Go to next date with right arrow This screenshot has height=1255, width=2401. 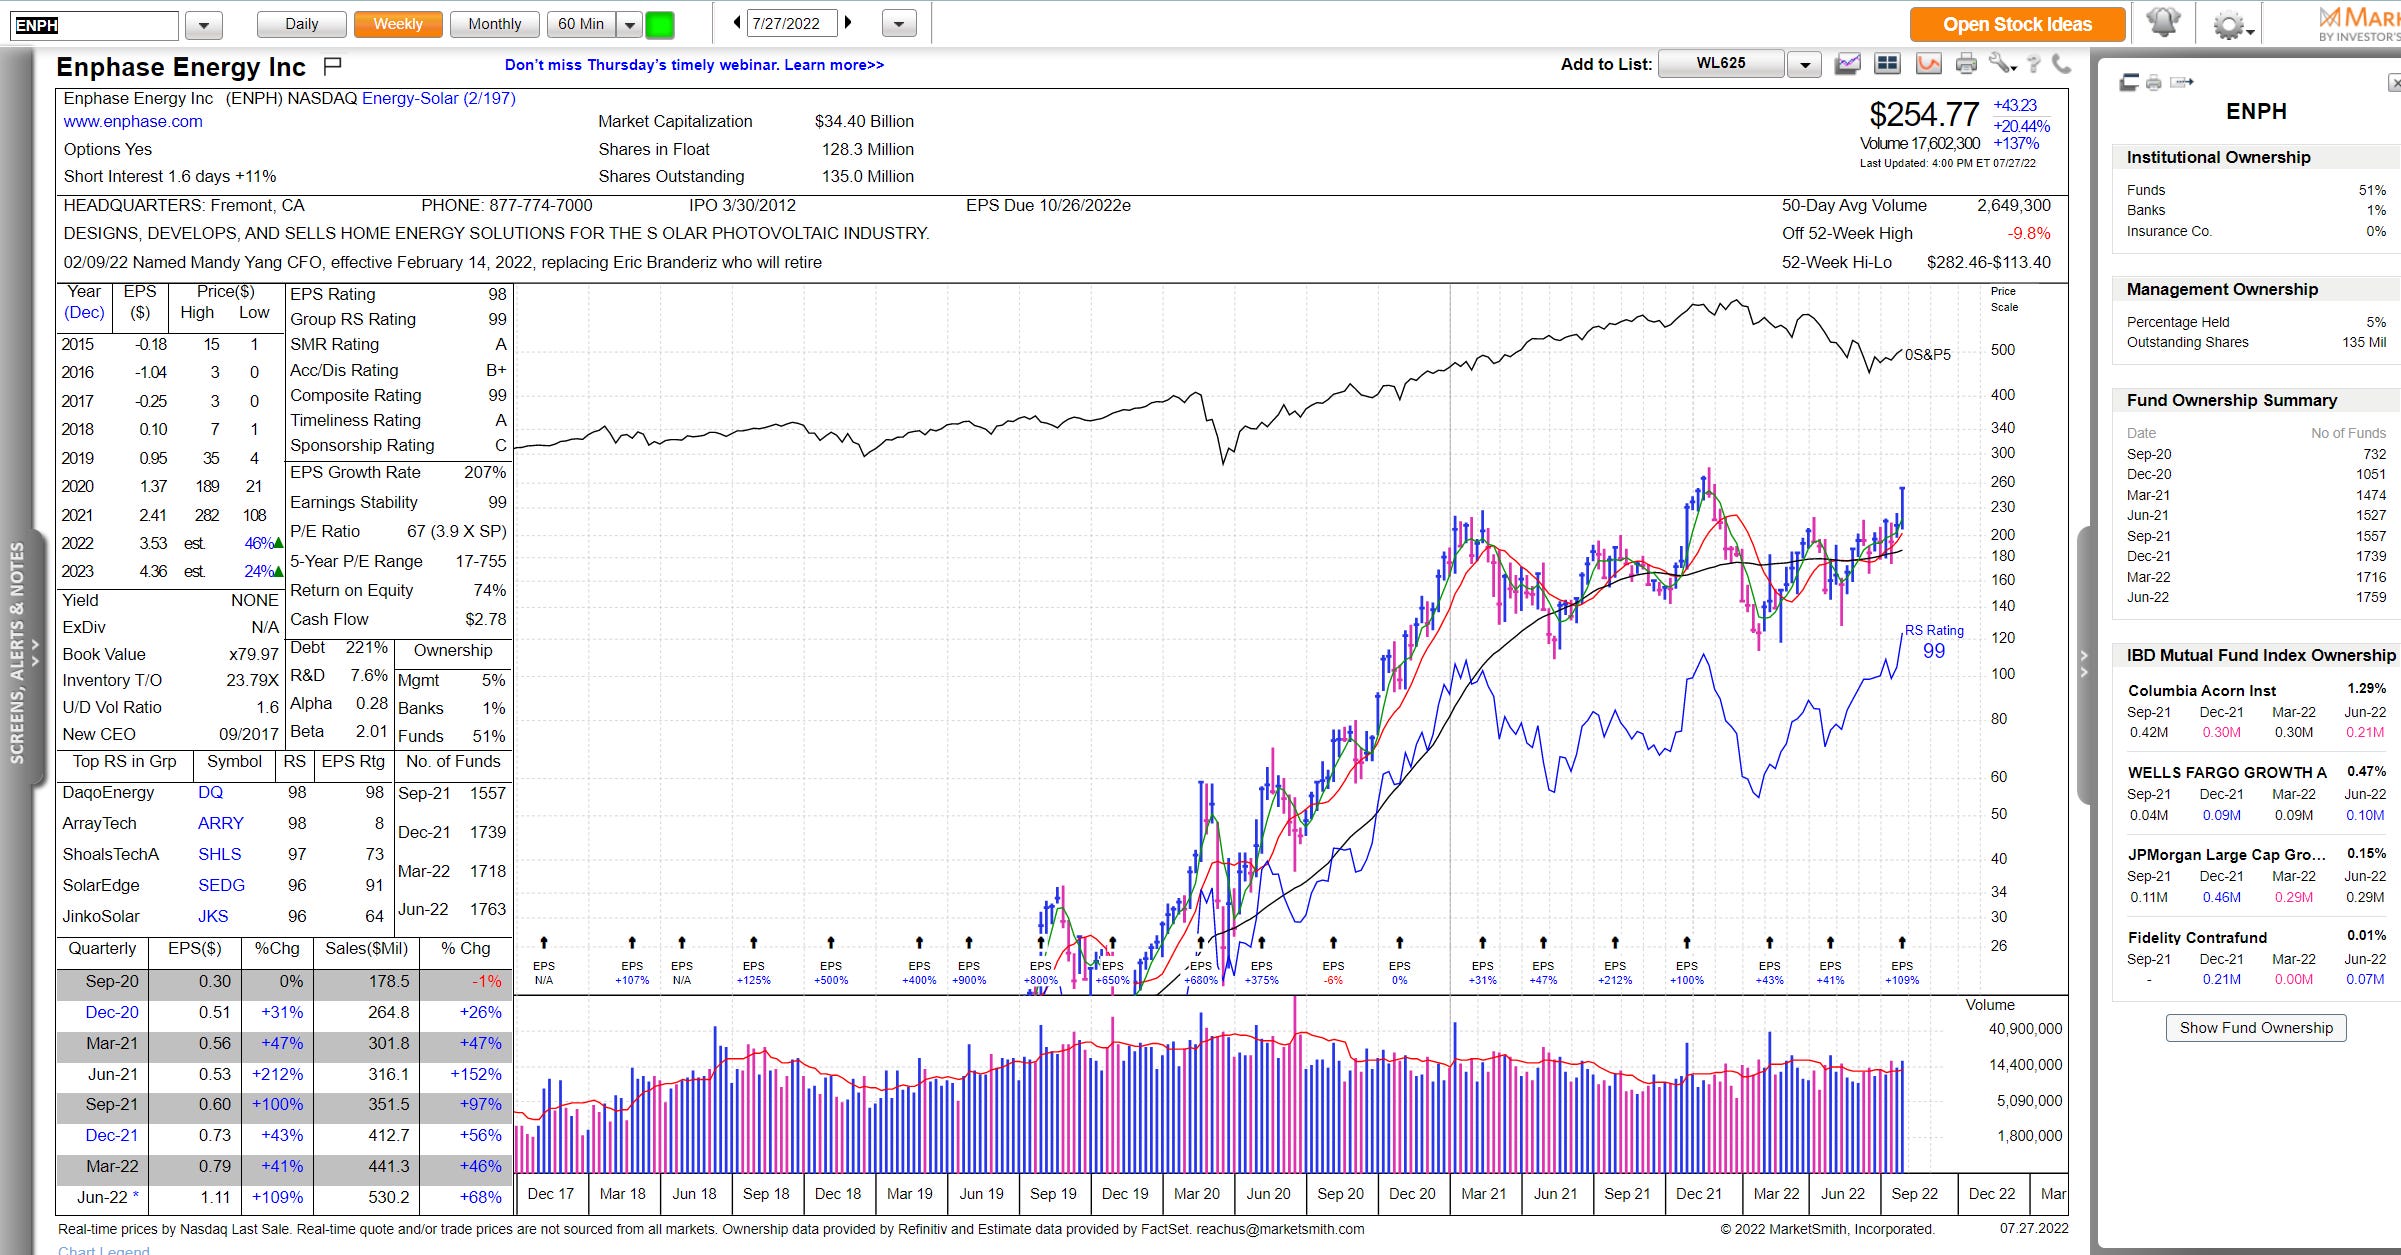coord(848,23)
